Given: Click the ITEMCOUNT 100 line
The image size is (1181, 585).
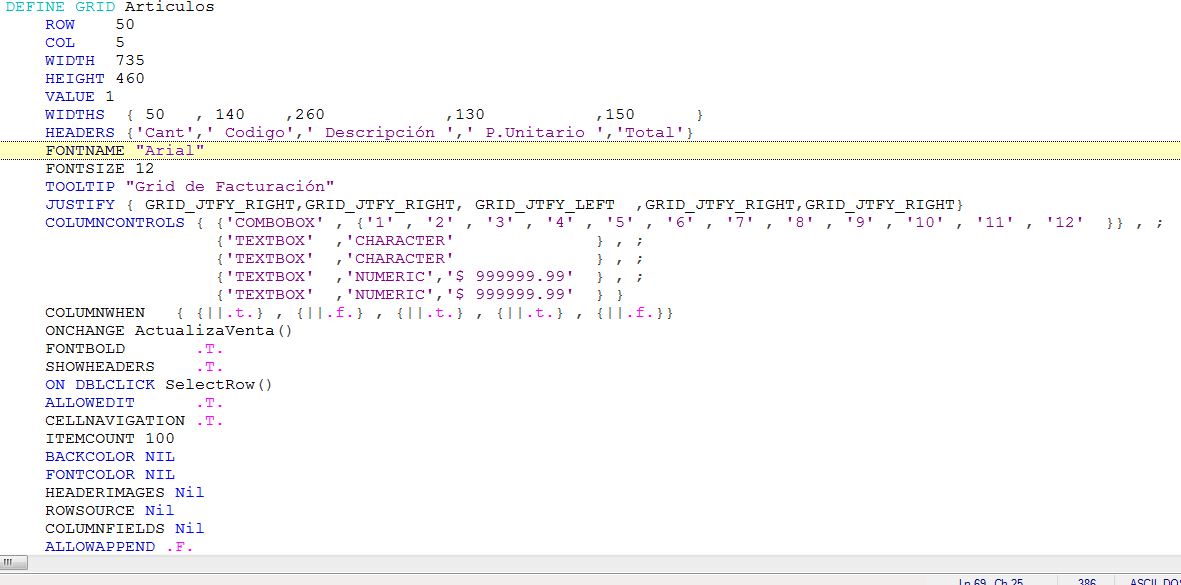Looking at the screenshot, I should click(109, 438).
